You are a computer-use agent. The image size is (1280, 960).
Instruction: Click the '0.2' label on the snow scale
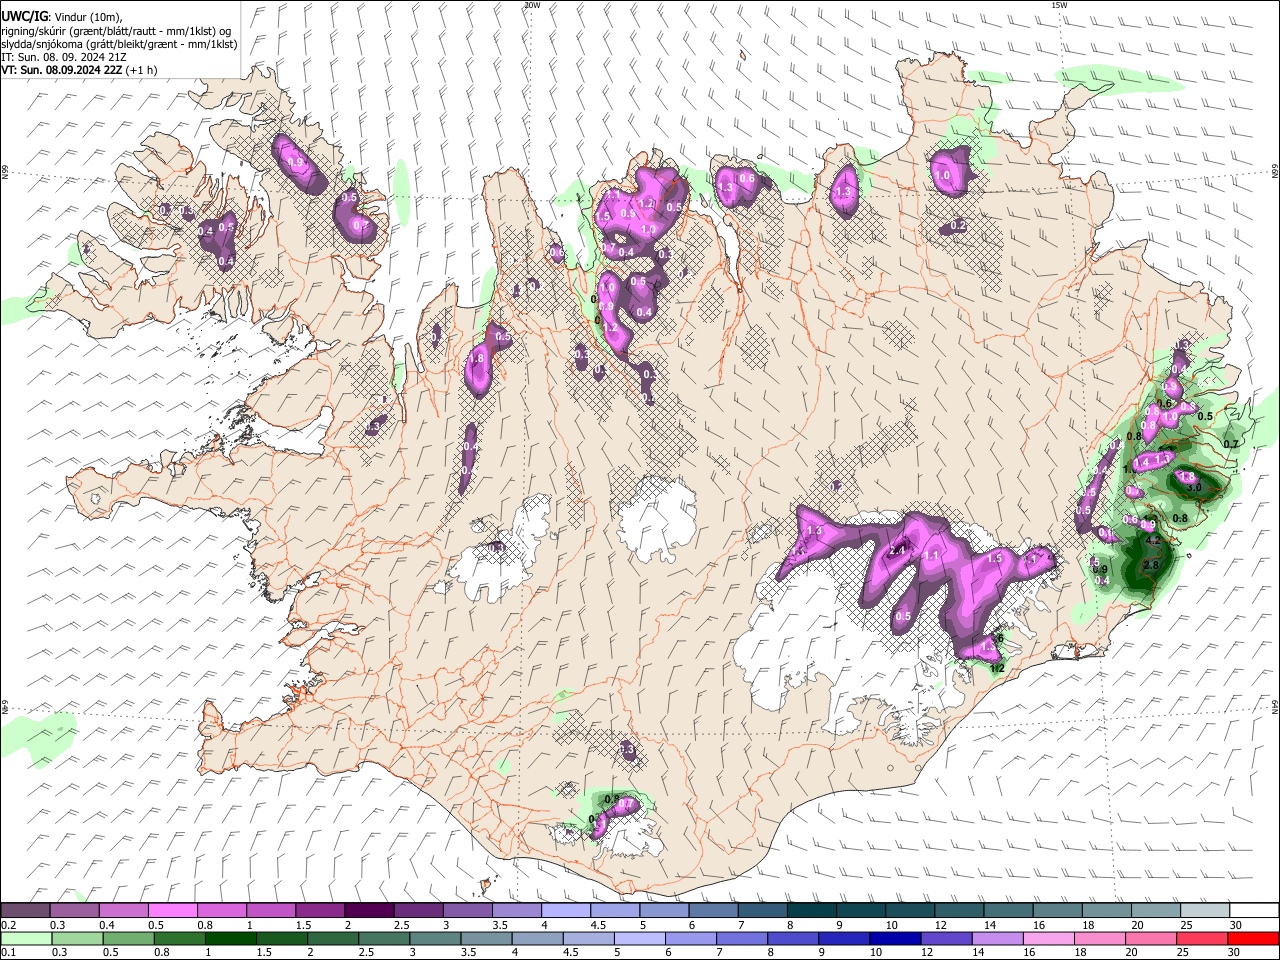(x=8, y=925)
